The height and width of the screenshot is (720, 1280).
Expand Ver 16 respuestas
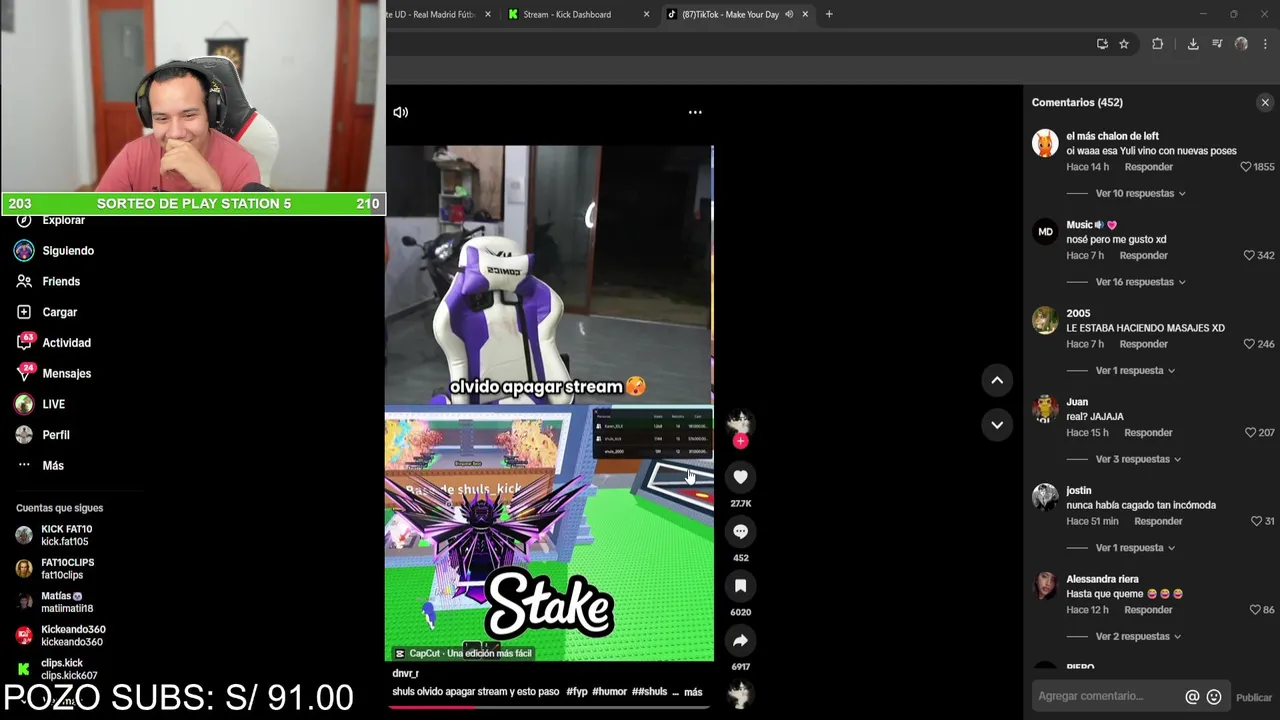1140,282
